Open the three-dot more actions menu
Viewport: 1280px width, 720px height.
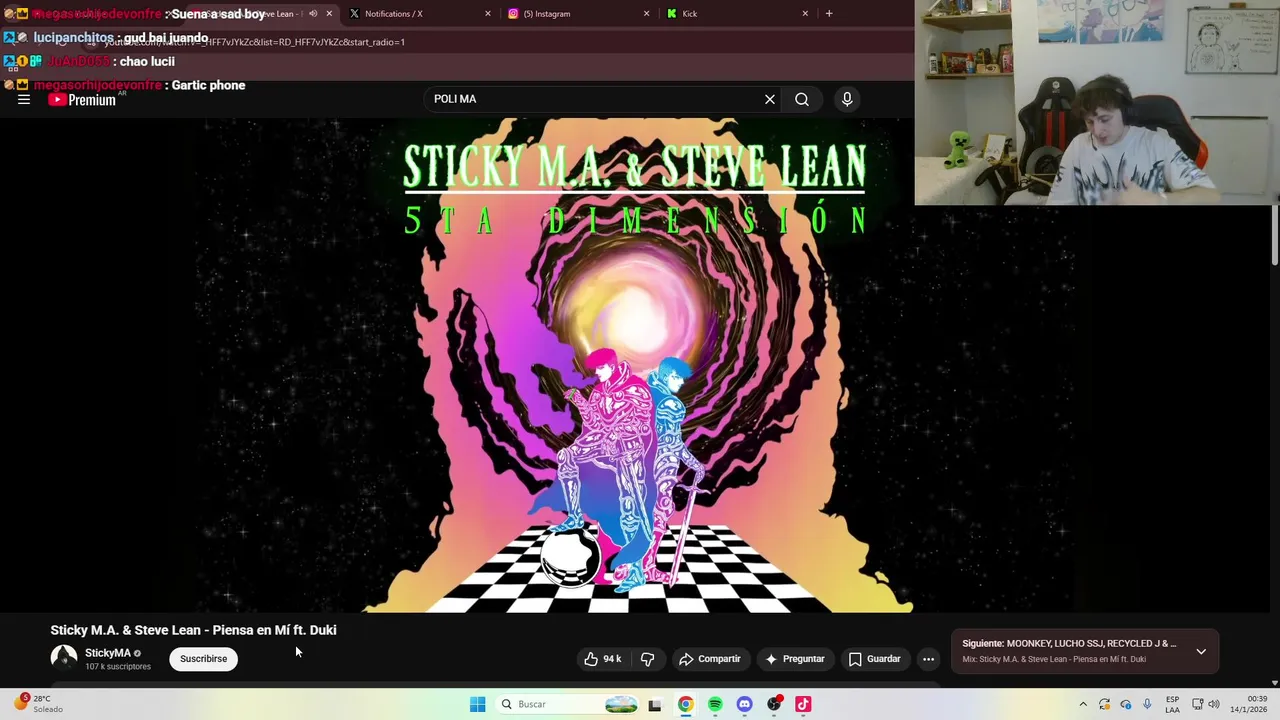pos(928,659)
